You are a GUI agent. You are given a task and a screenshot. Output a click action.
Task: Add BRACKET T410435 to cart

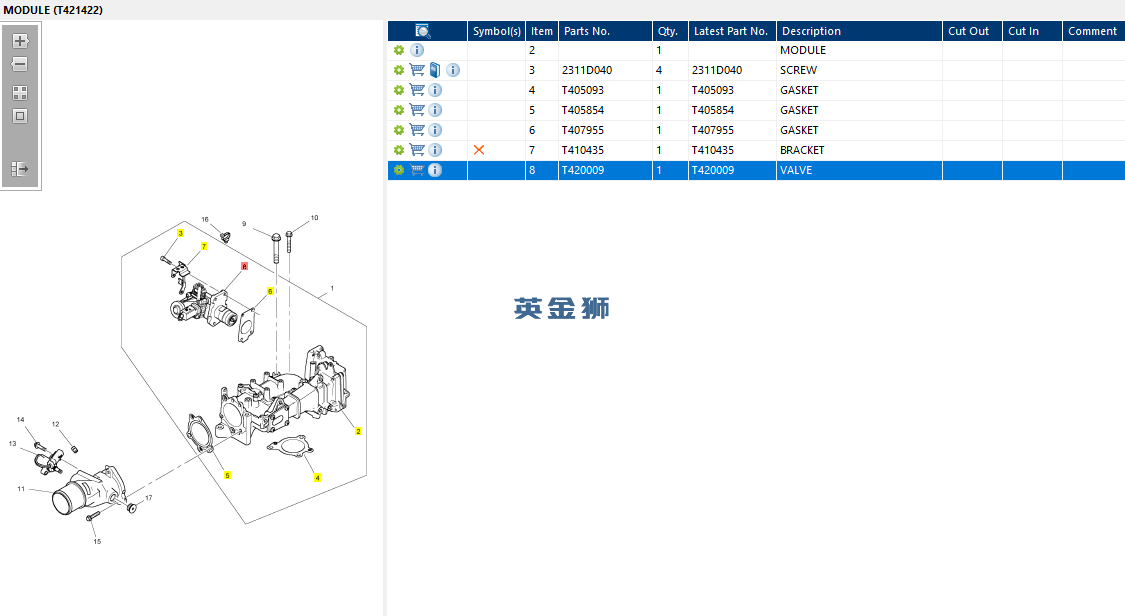click(x=417, y=150)
